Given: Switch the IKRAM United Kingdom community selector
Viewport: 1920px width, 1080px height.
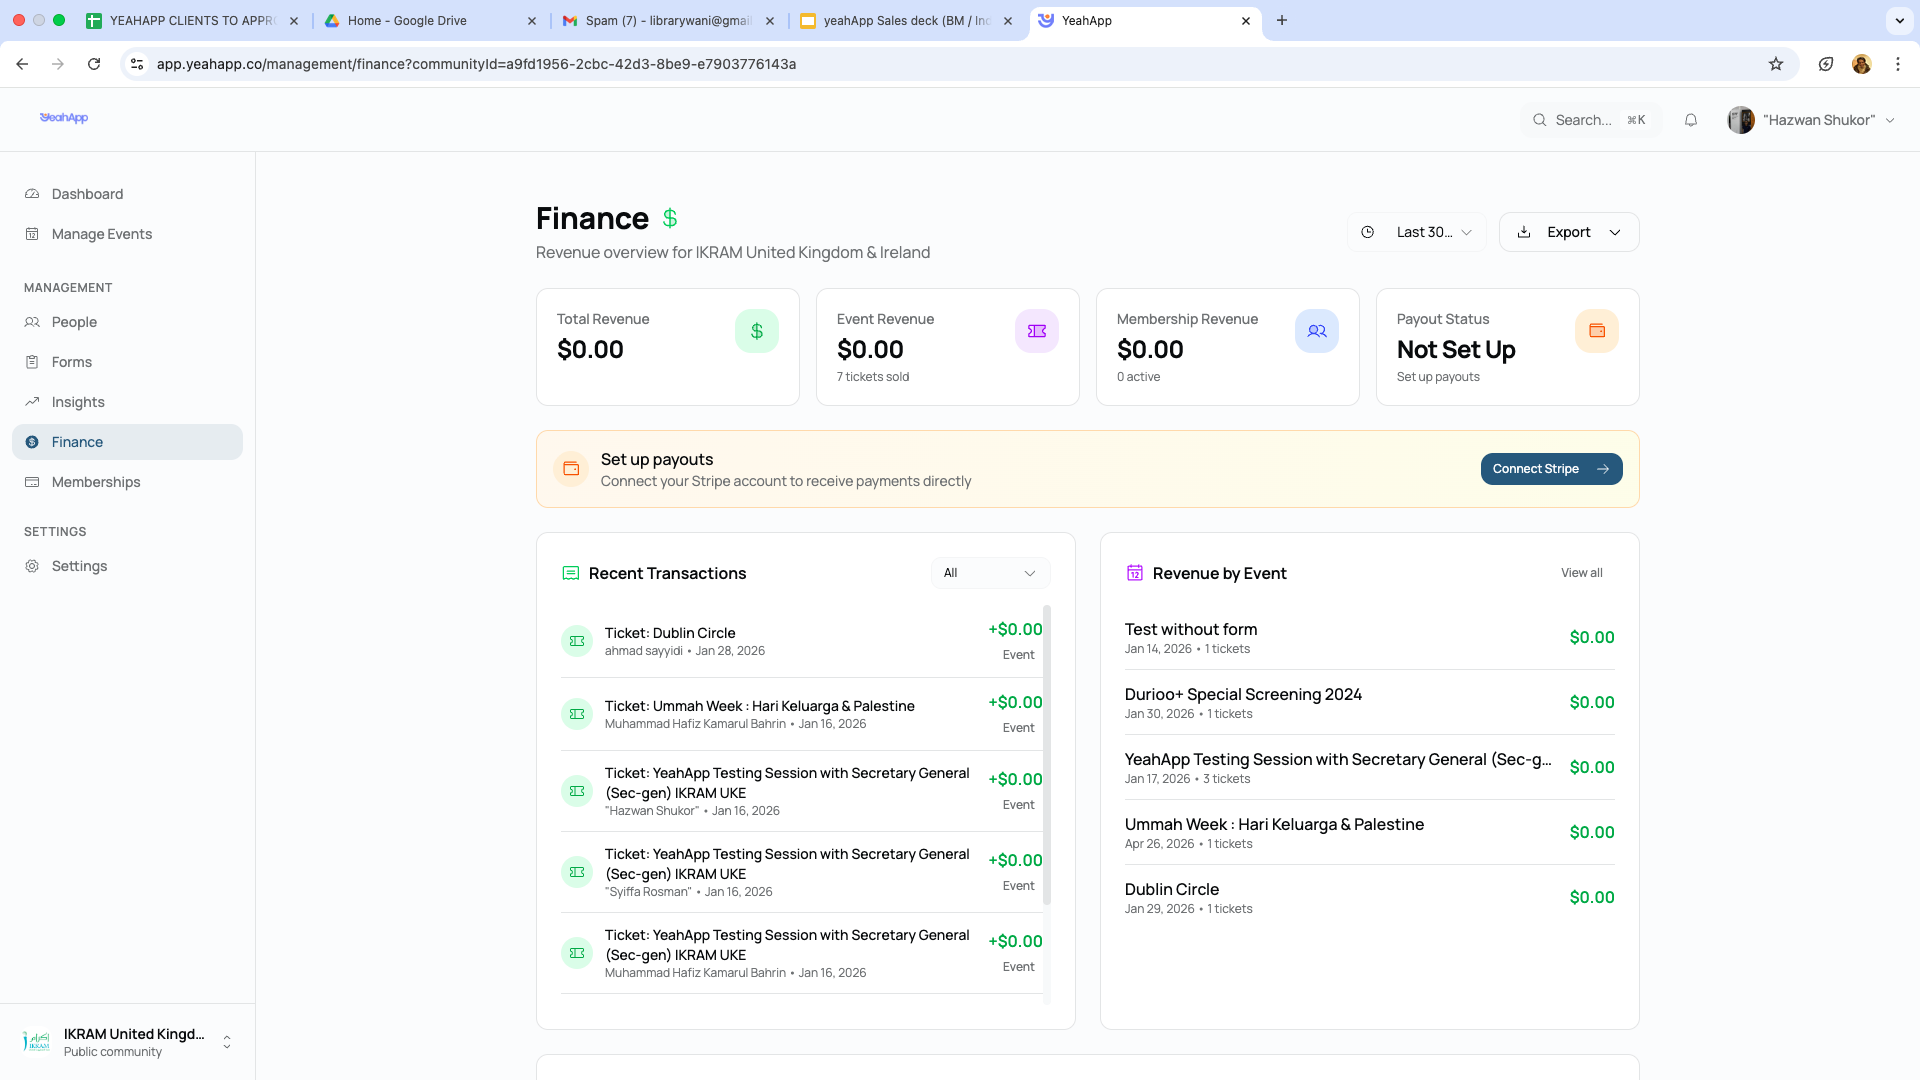Looking at the screenshot, I should tap(128, 1041).
